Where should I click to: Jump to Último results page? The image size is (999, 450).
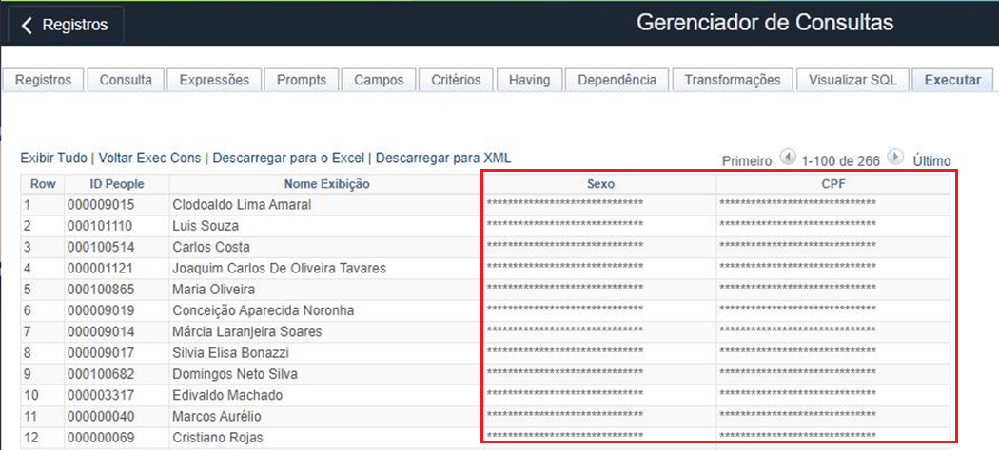(931, 160)
